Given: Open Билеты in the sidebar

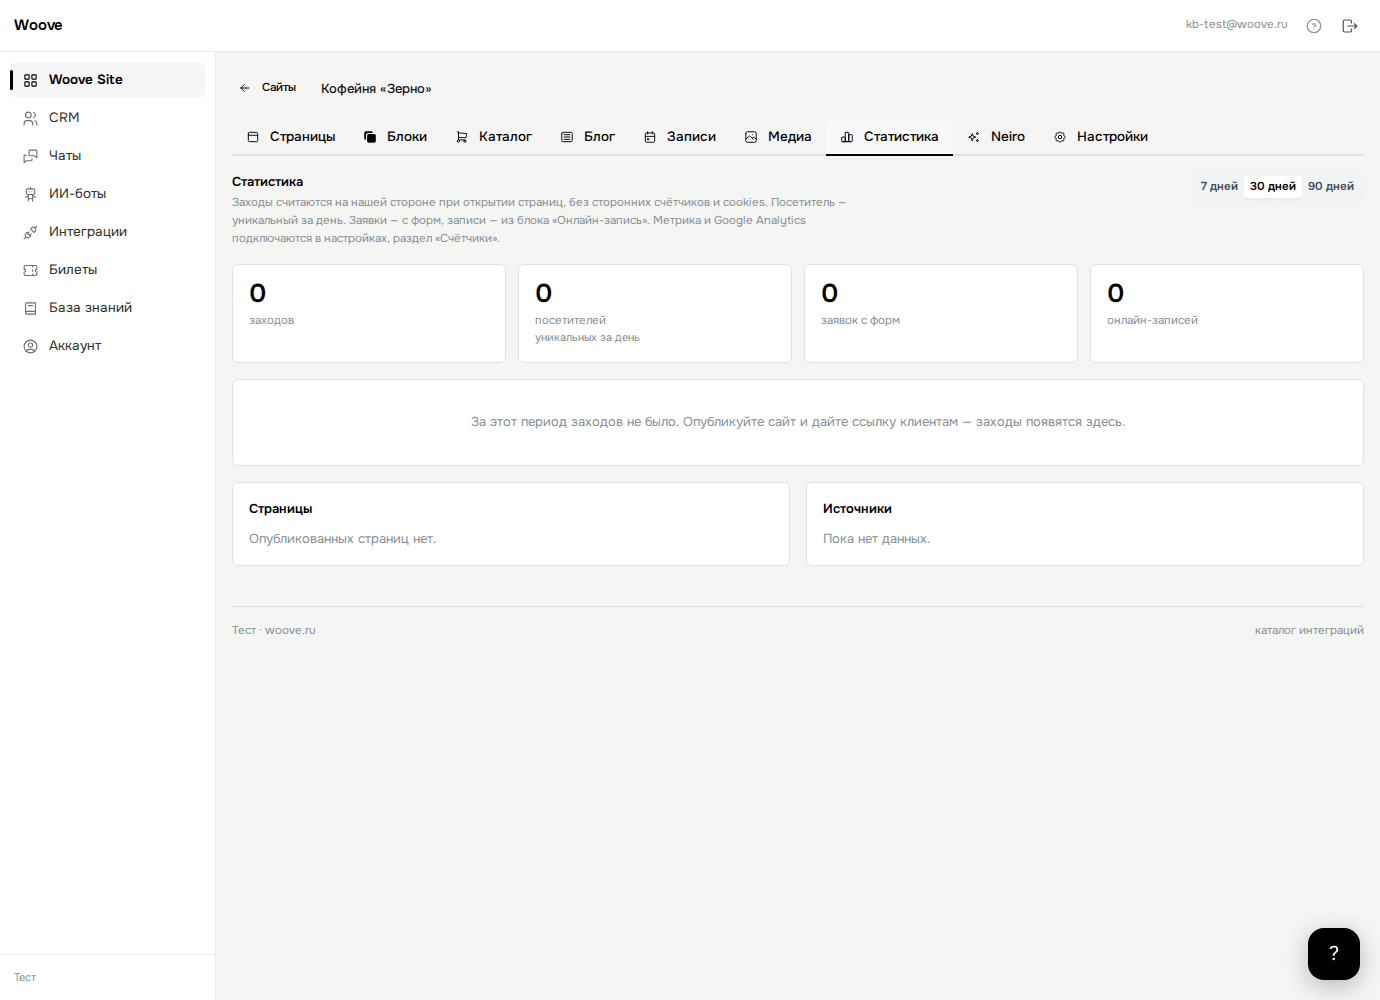Looking at the screenshot, I should 107,270.
